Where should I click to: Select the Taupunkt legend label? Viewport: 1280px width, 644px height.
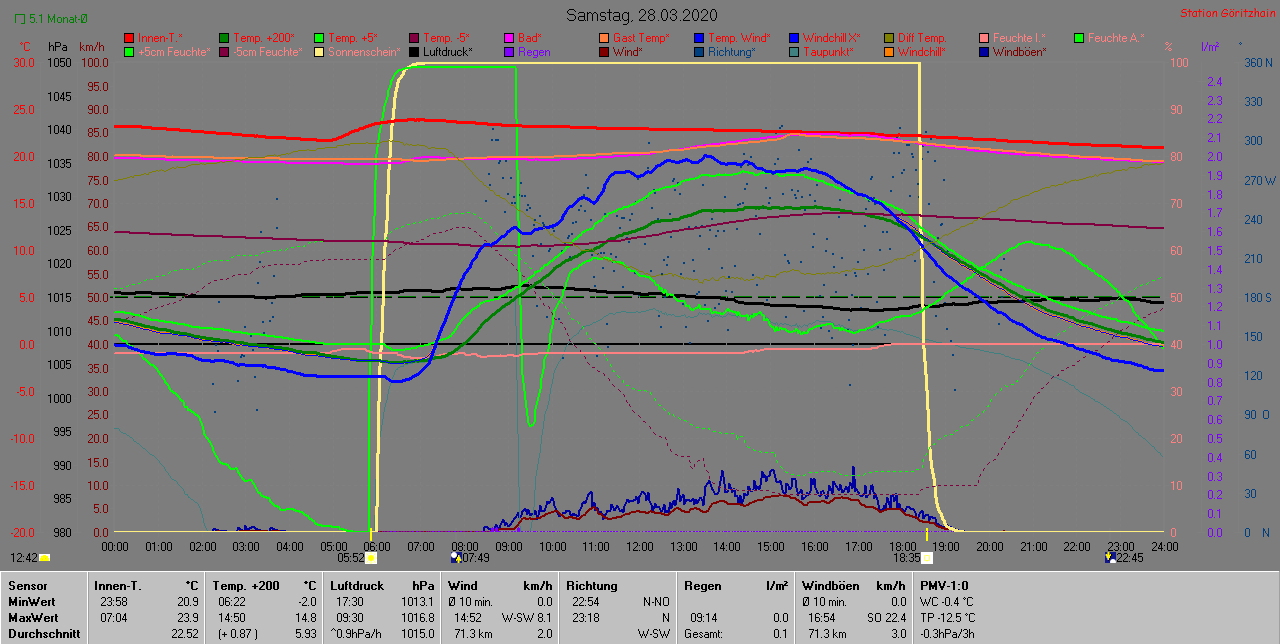click(828, 52)
